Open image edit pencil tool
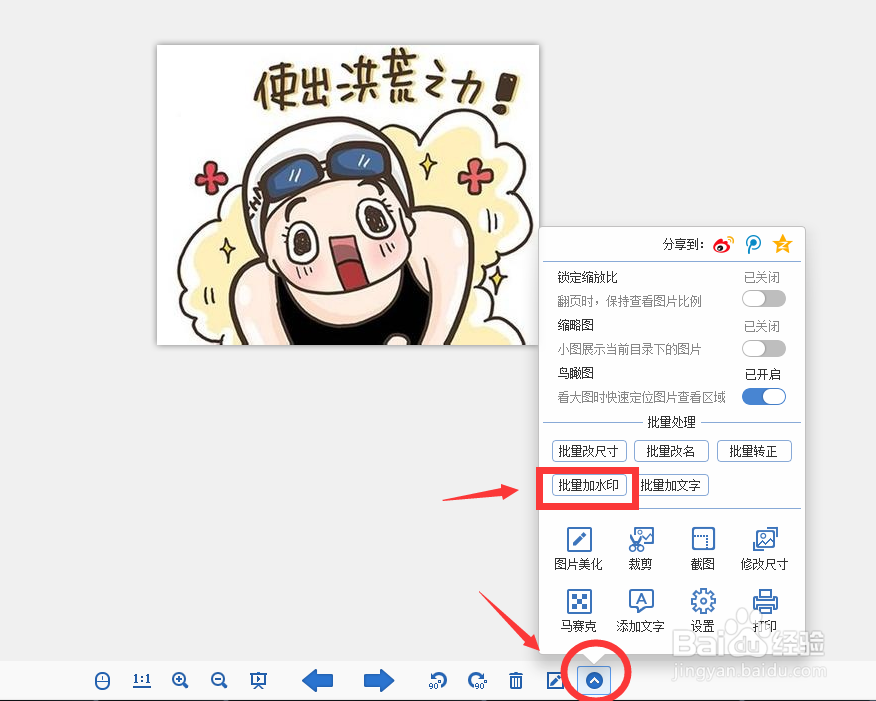Viewport: 876px width, 701px height. point(555,680)
